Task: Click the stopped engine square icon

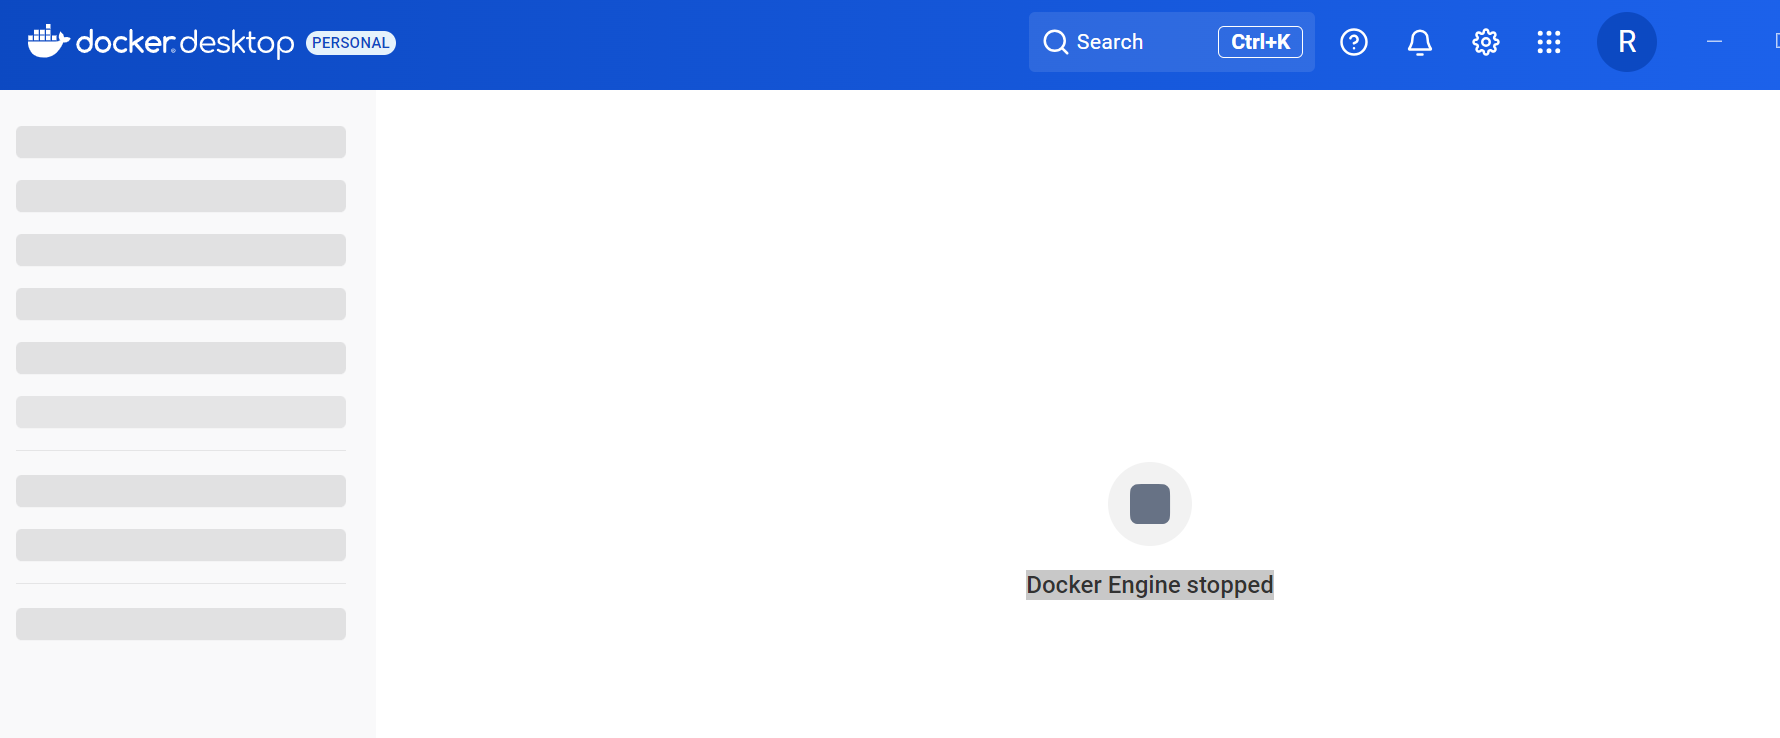Action: 1150,504
